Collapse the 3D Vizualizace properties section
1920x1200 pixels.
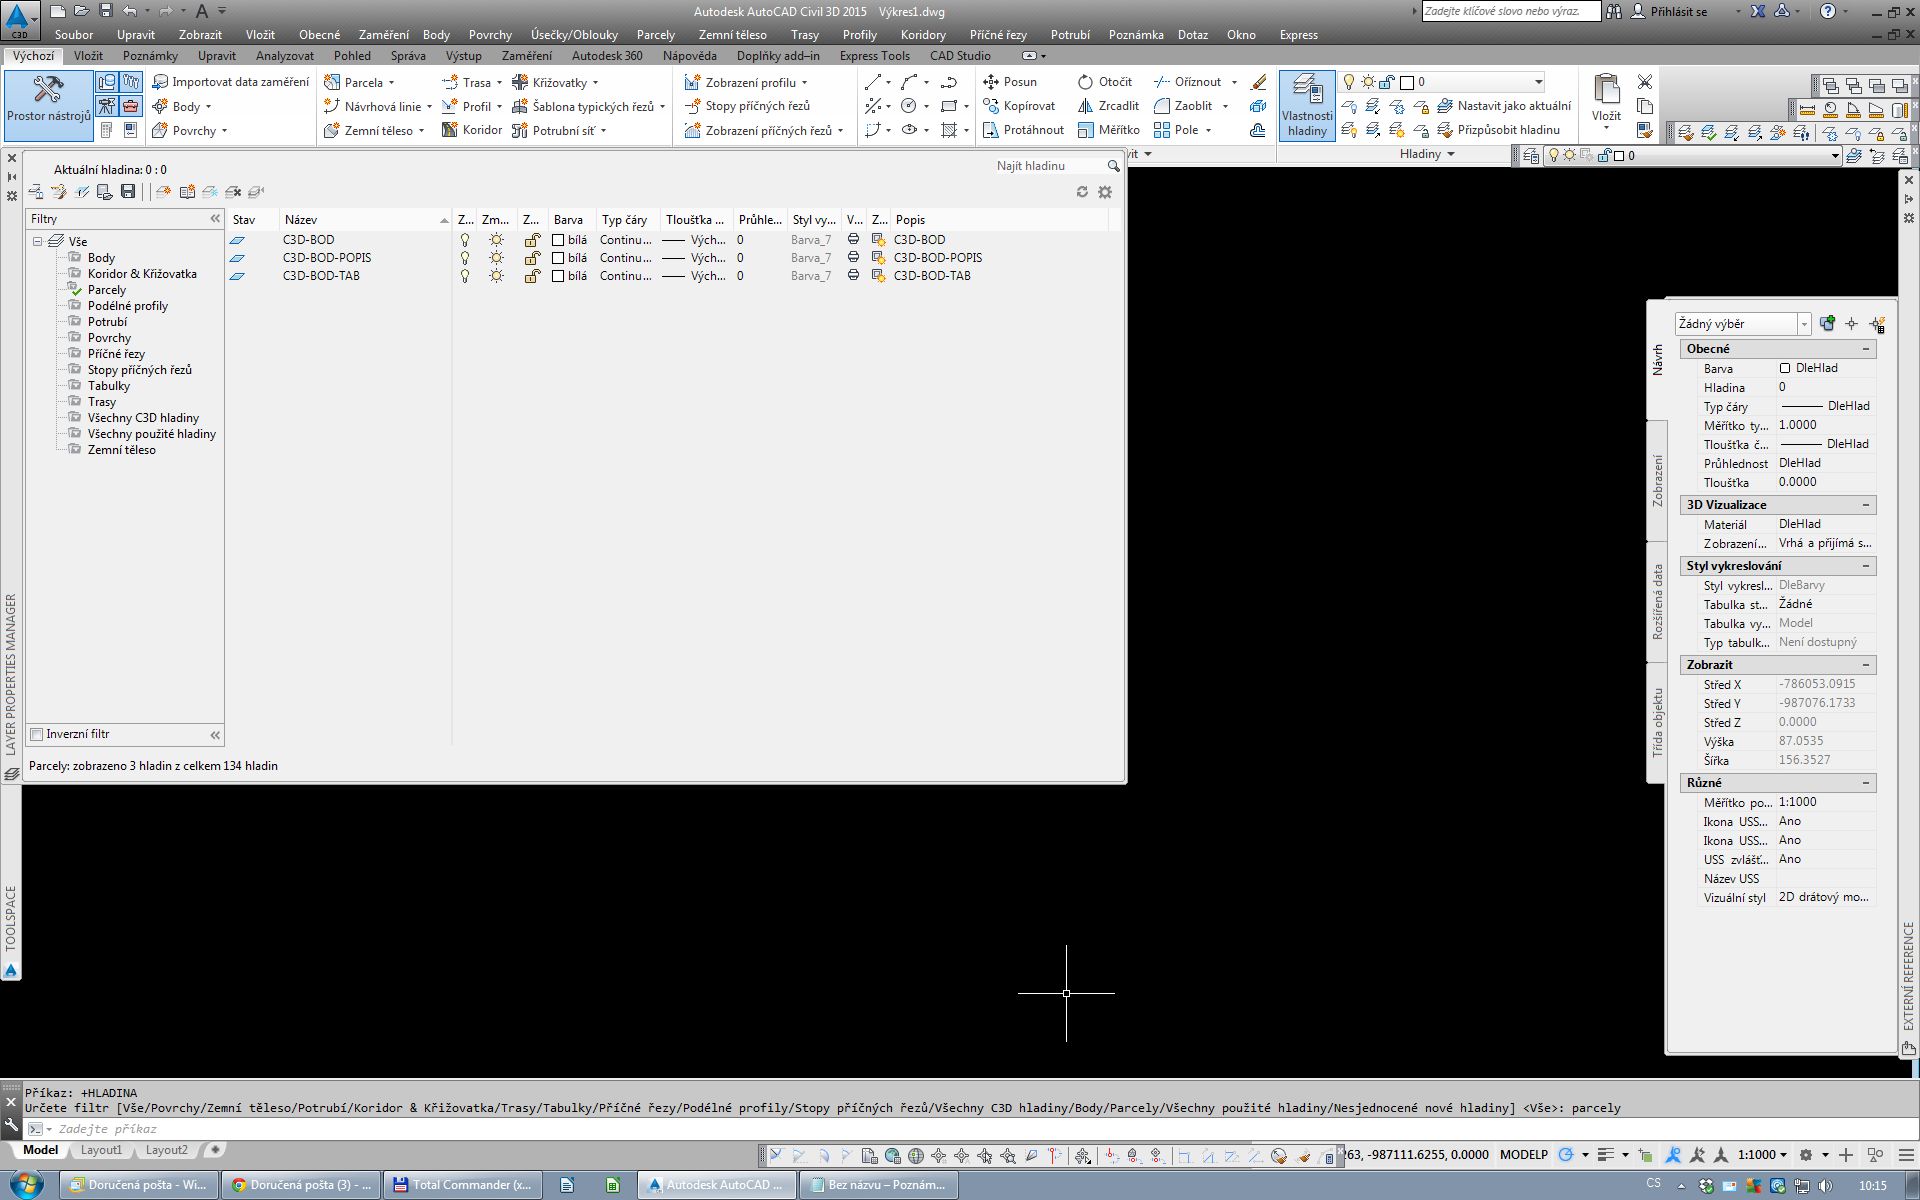pyautogui.click(x=1865, y=505)
